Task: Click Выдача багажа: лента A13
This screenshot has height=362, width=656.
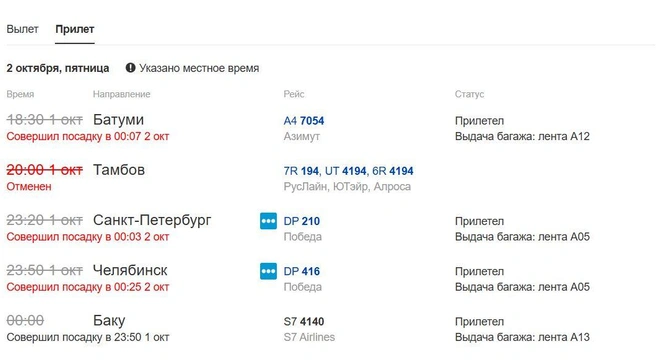Action: pyautogui.click(x=522, y=337)
